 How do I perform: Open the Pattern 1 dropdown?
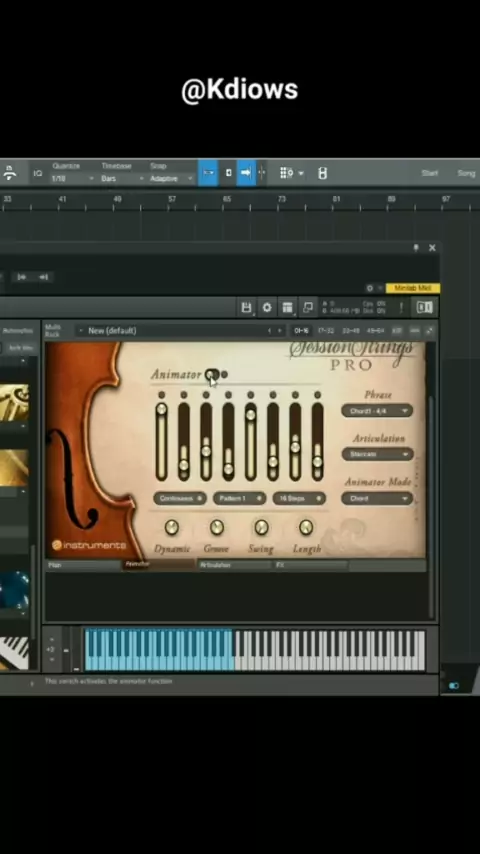pyautogui.click(x=239, y=498)
